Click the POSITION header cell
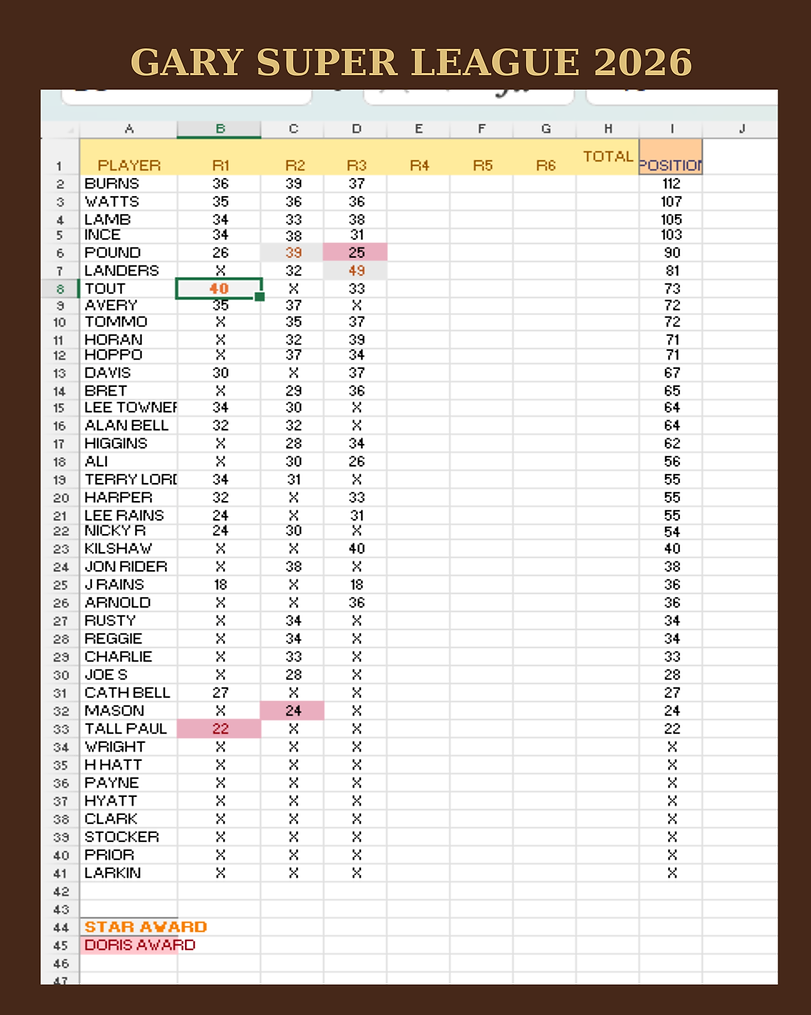Viewport: 811px width, 1015px height. (x=671, y=157)
